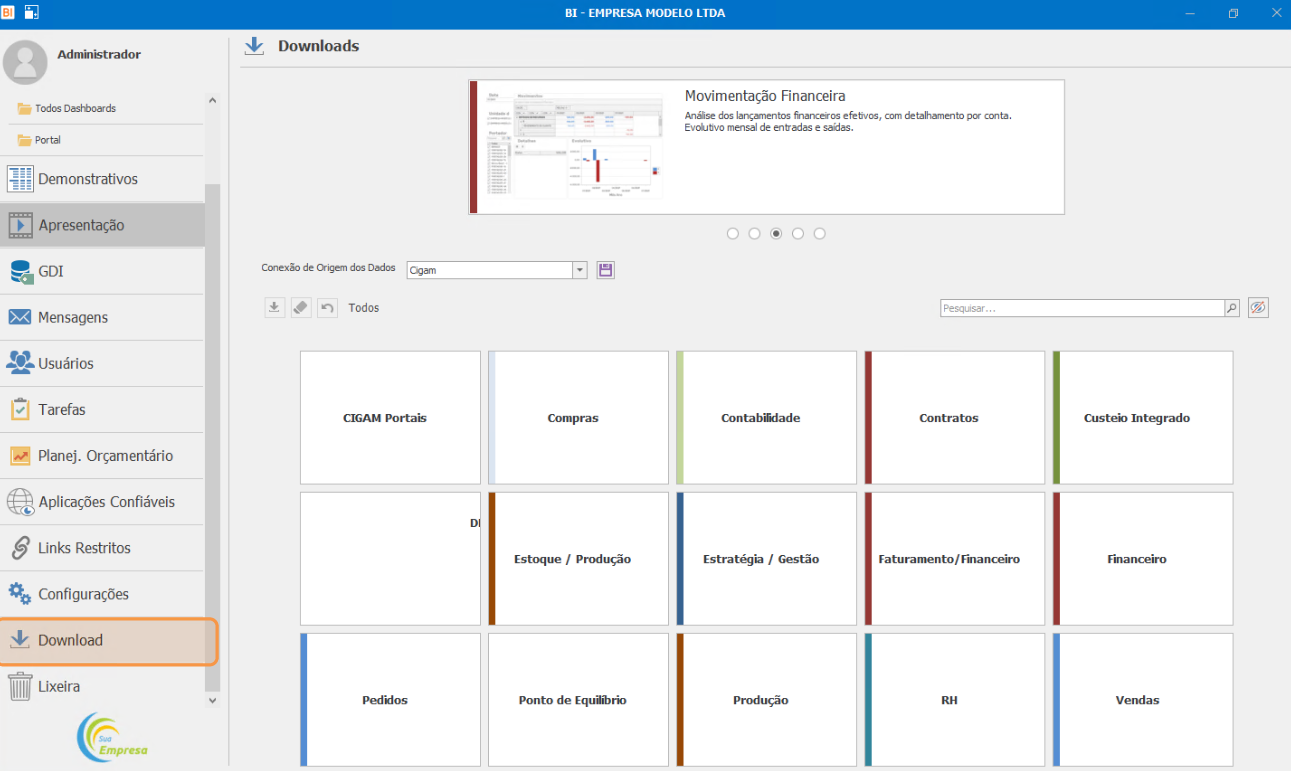Select Download in the sidebar
The image size is (1291, 771).
pos(108,641)
